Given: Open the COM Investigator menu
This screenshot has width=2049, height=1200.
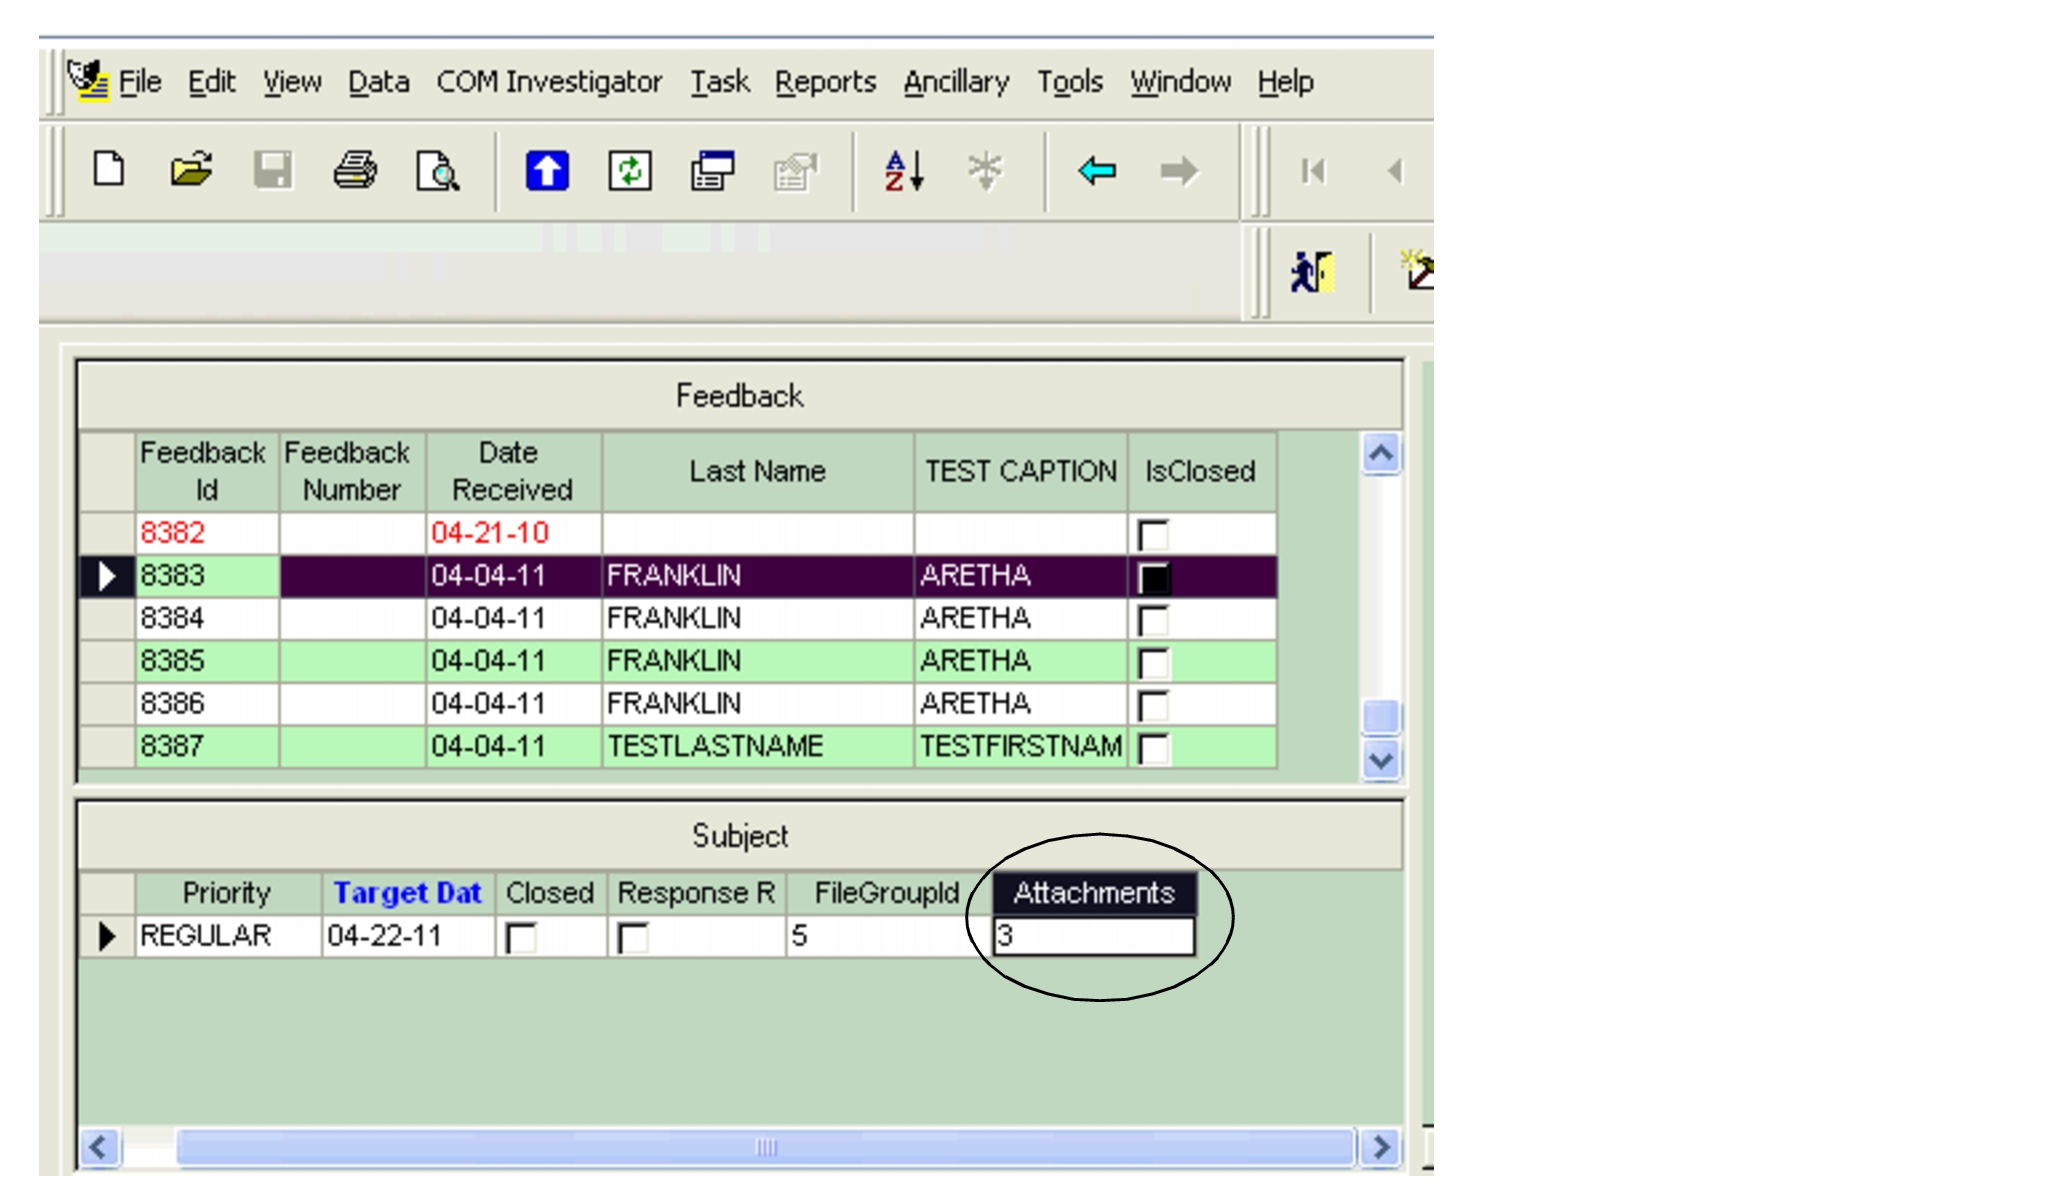Looking at the screenshot, I should point(548,82).
